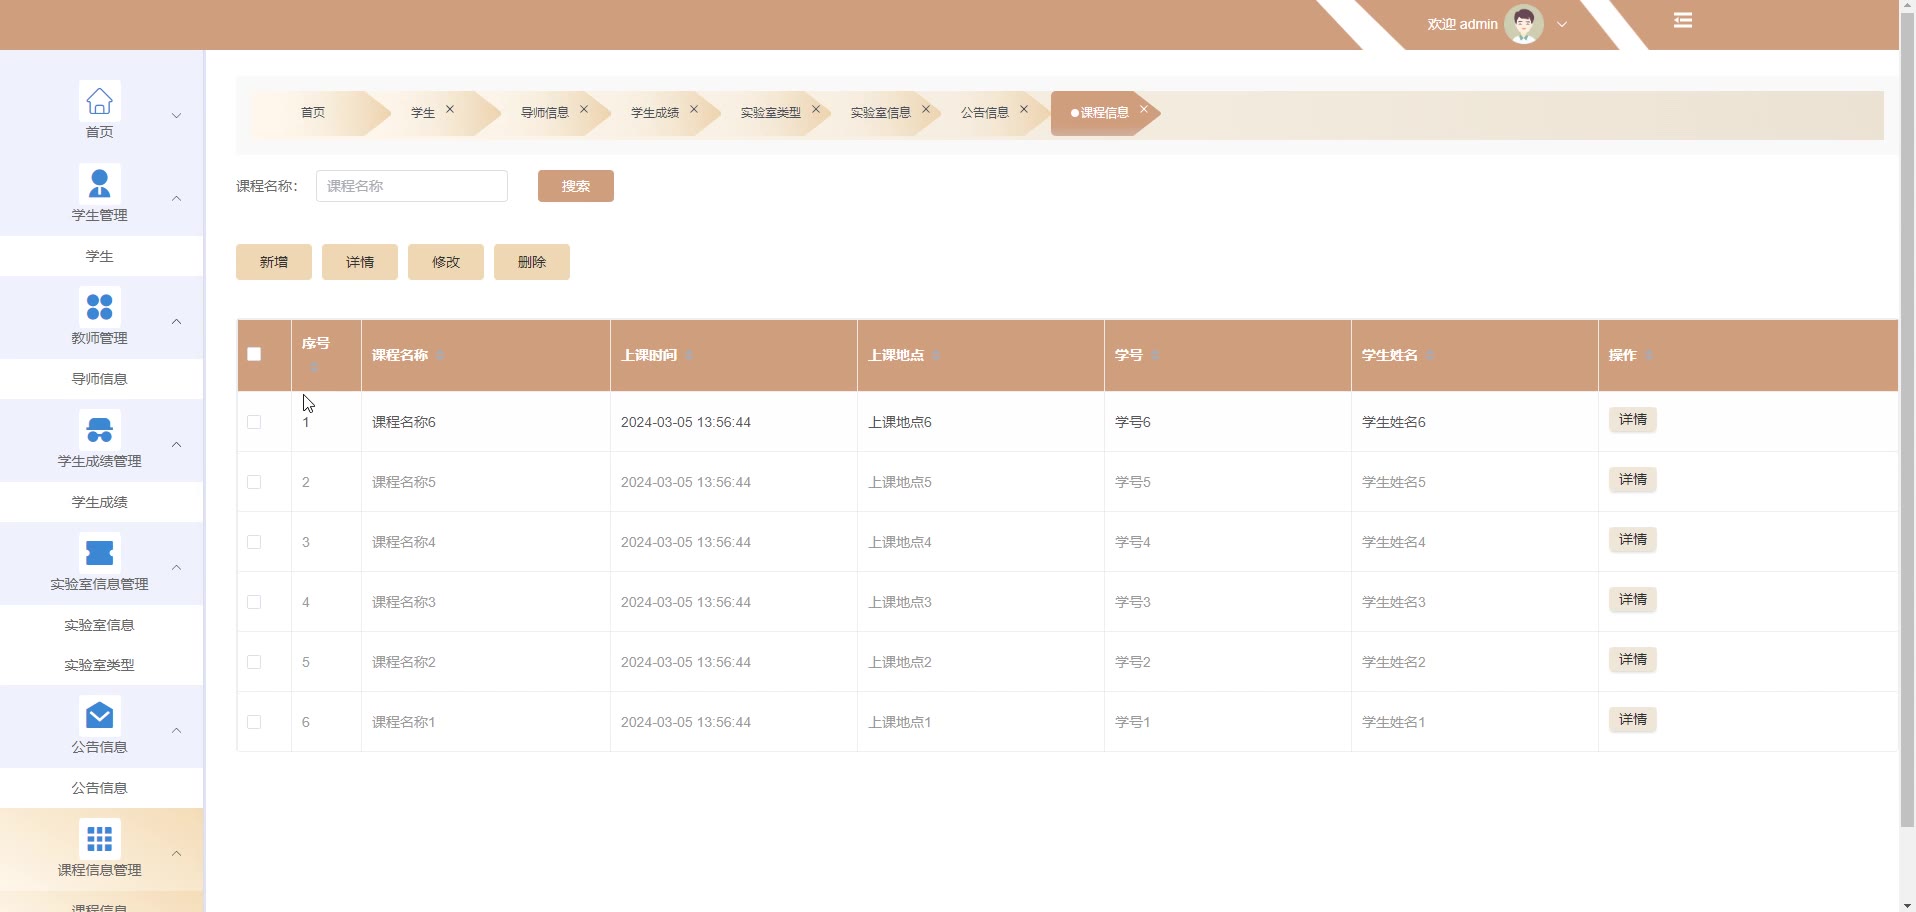The image size is (1916, 912).
Task: Click the 上课地点5 table cell
Action: [981, 482]
